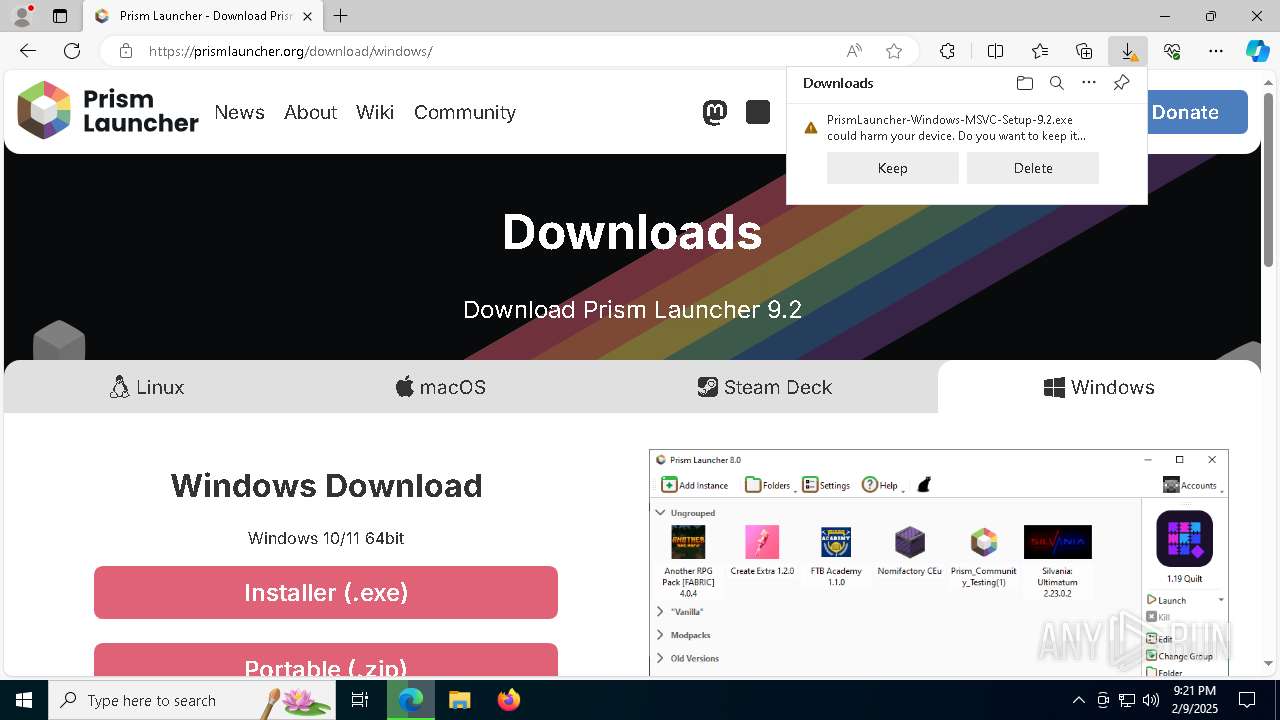Select the Windows tab
1280x720 pixels.
(1099, 387)
